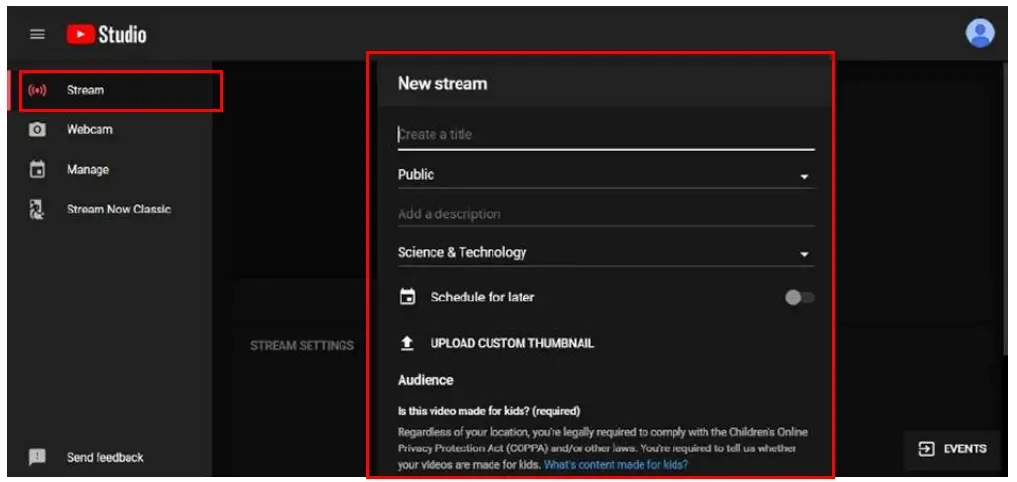Open the Science & Technology category dropdown
1017x482 pixels.
click(605, 253)
